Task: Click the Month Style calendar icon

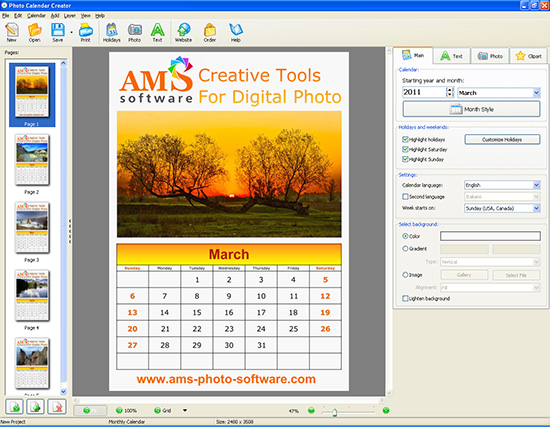Action: 456,109
